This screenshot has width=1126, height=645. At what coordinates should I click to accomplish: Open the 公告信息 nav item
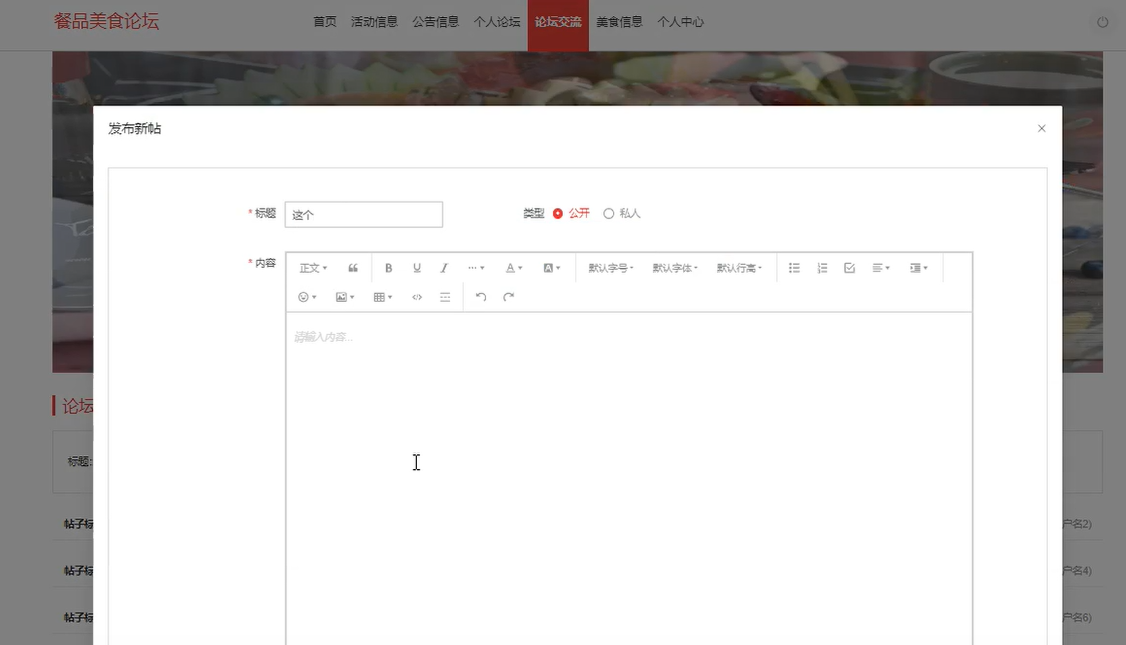pyautogui.click(x=435, y=22)
